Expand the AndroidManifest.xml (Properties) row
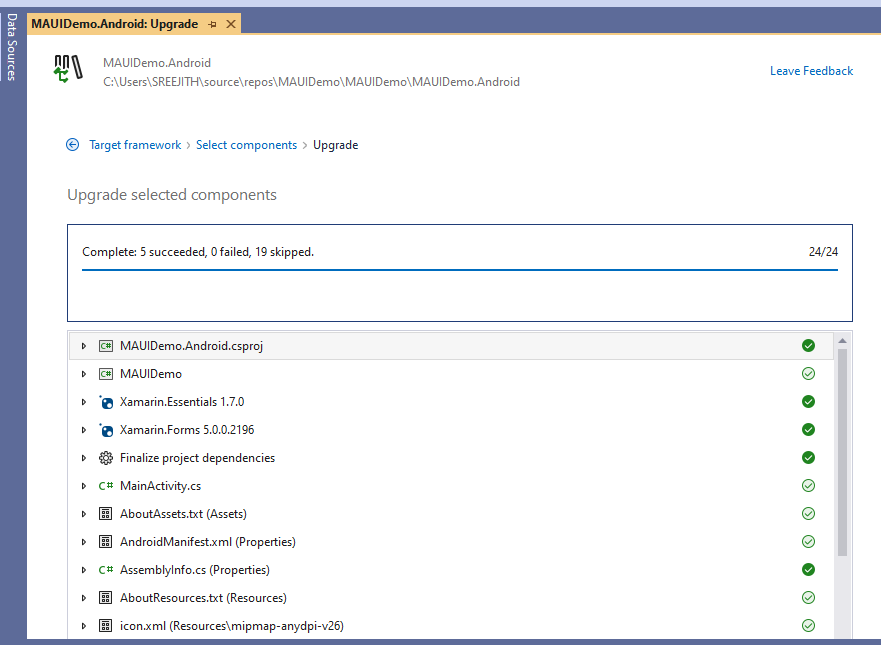881x645 pixels. pyautogui.click(x=84, y=542)
